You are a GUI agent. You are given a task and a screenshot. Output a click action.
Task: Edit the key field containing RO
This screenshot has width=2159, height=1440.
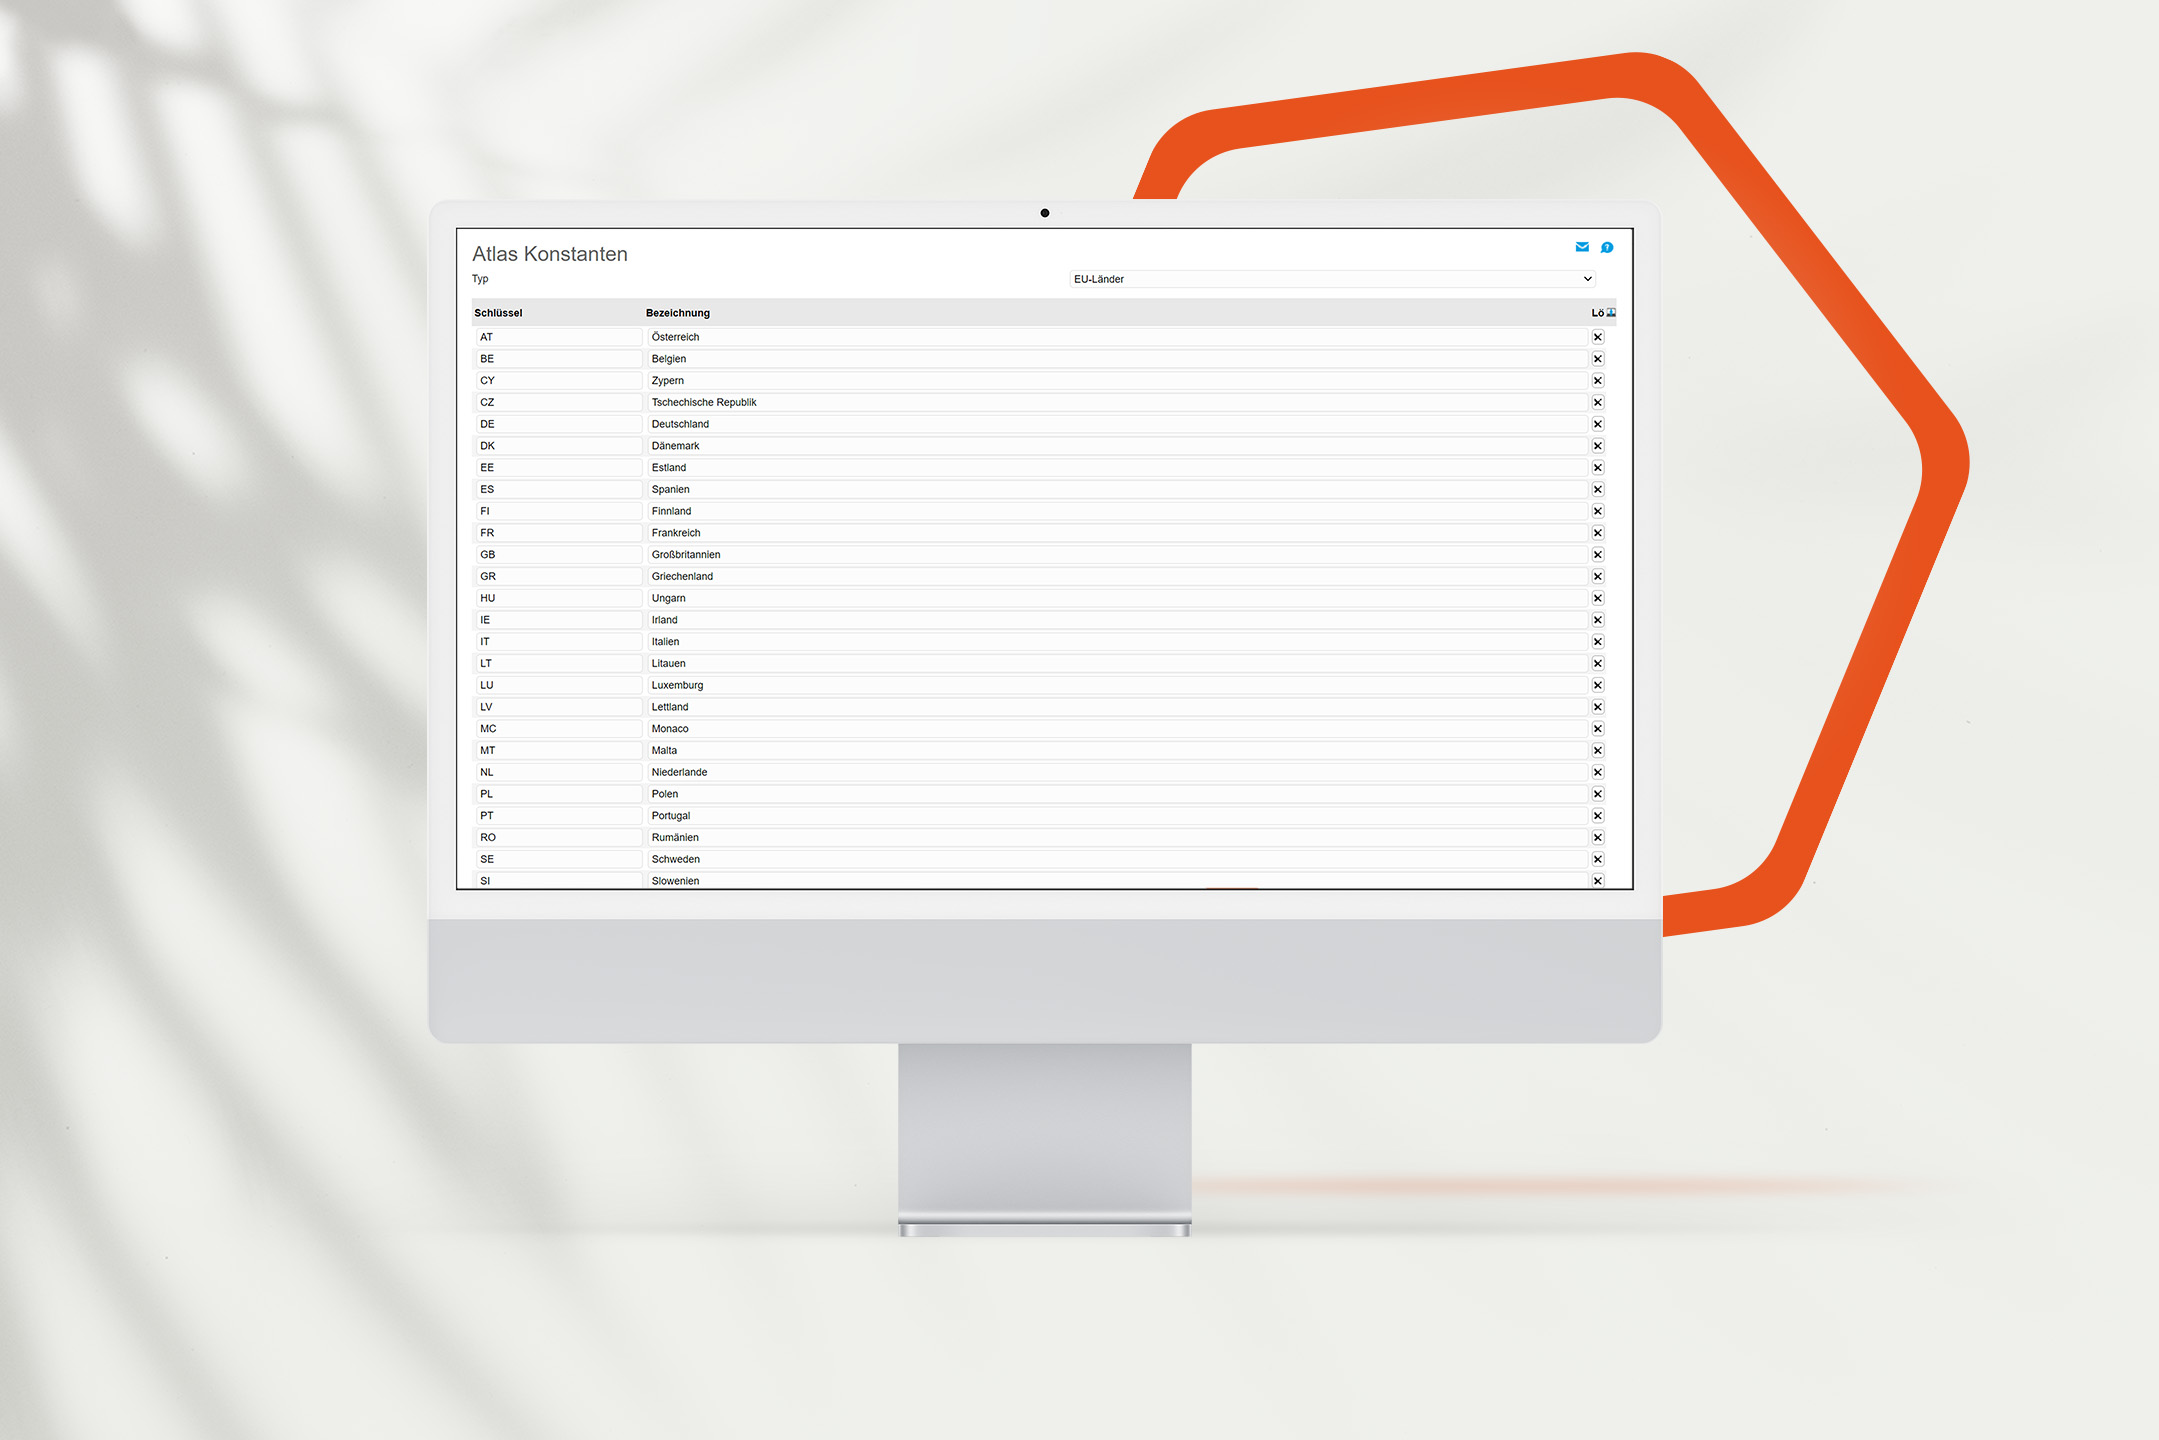558,837
